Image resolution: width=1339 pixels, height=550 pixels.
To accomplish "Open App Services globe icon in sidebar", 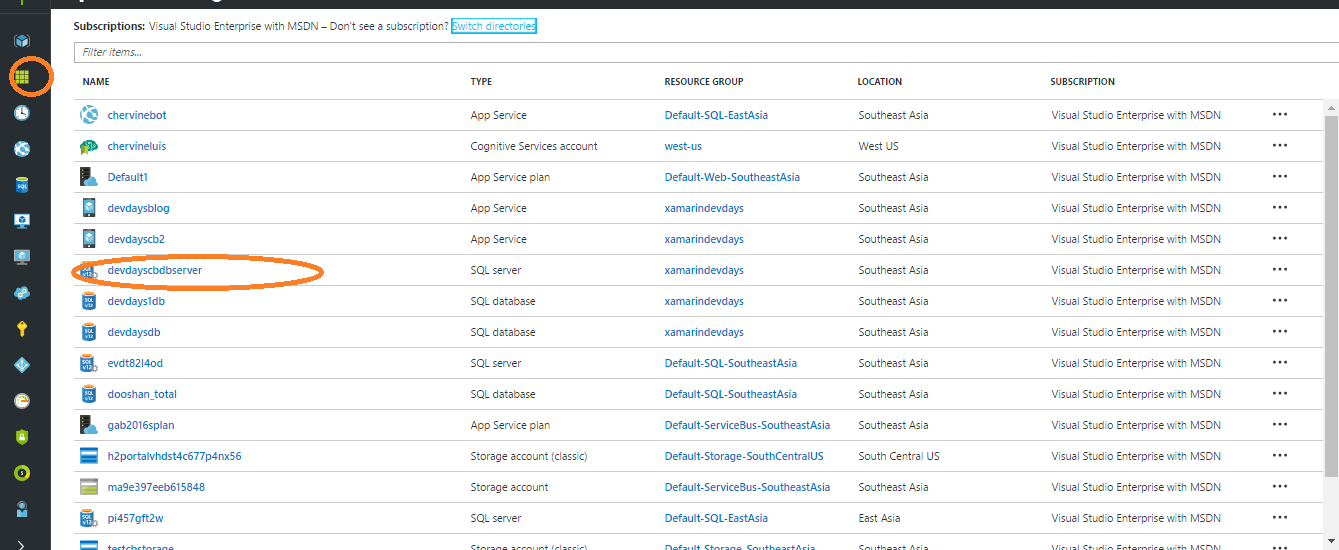I will click(x=22, y=149).
